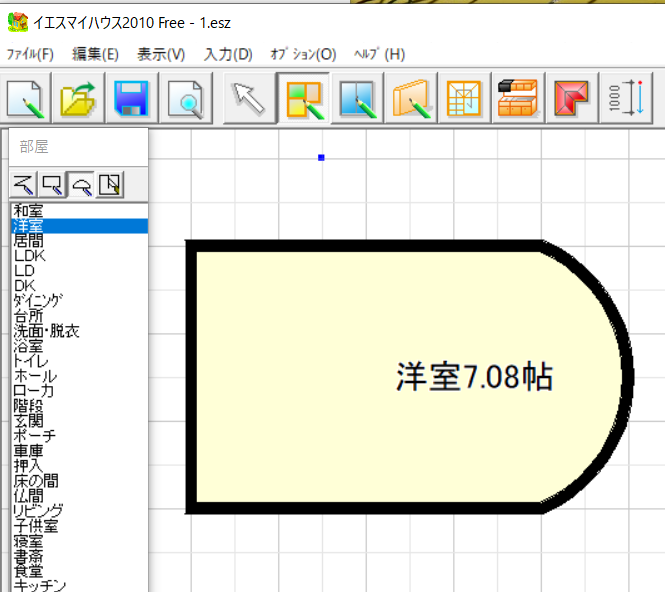
Task: Select 台所 in the room list
Action: point(79,316)
